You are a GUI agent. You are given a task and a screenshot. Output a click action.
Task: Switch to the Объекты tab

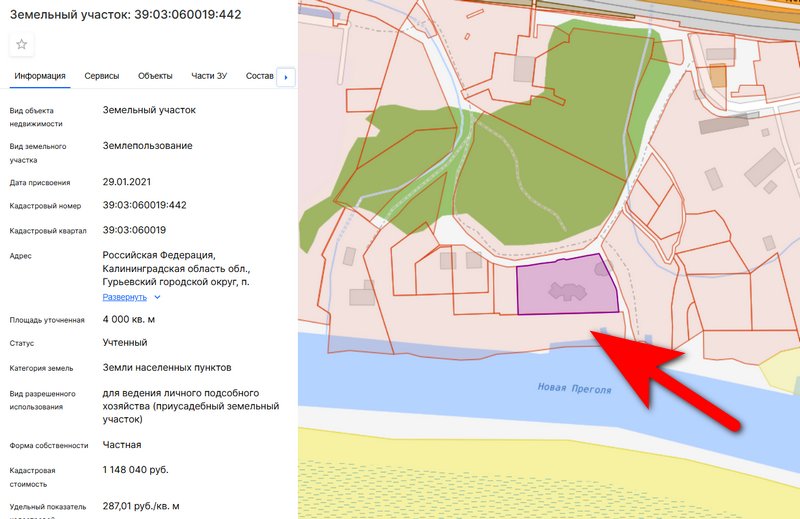click(x=155, y=76)
